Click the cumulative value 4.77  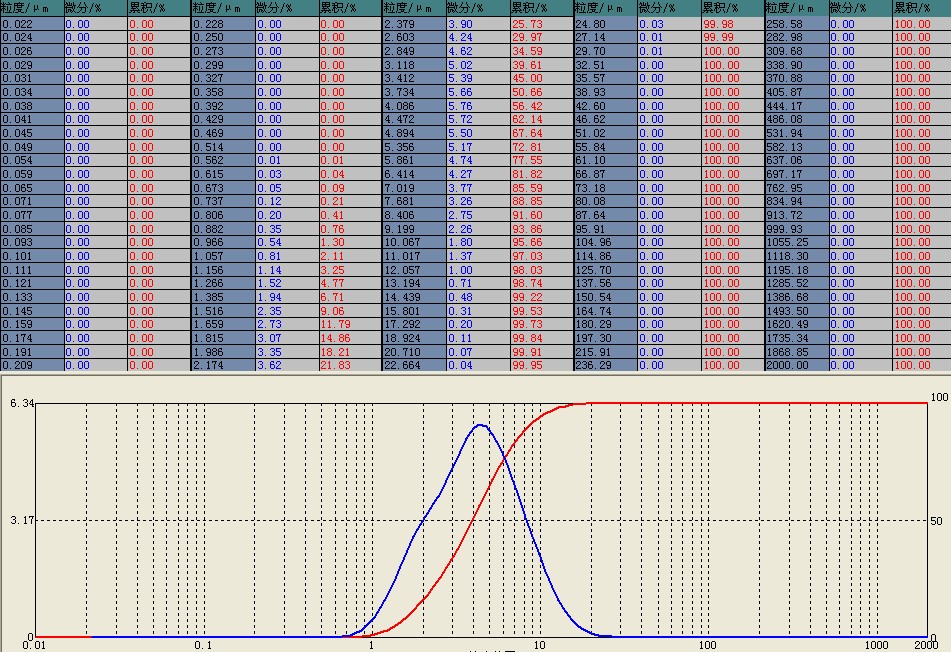(332, 283)
